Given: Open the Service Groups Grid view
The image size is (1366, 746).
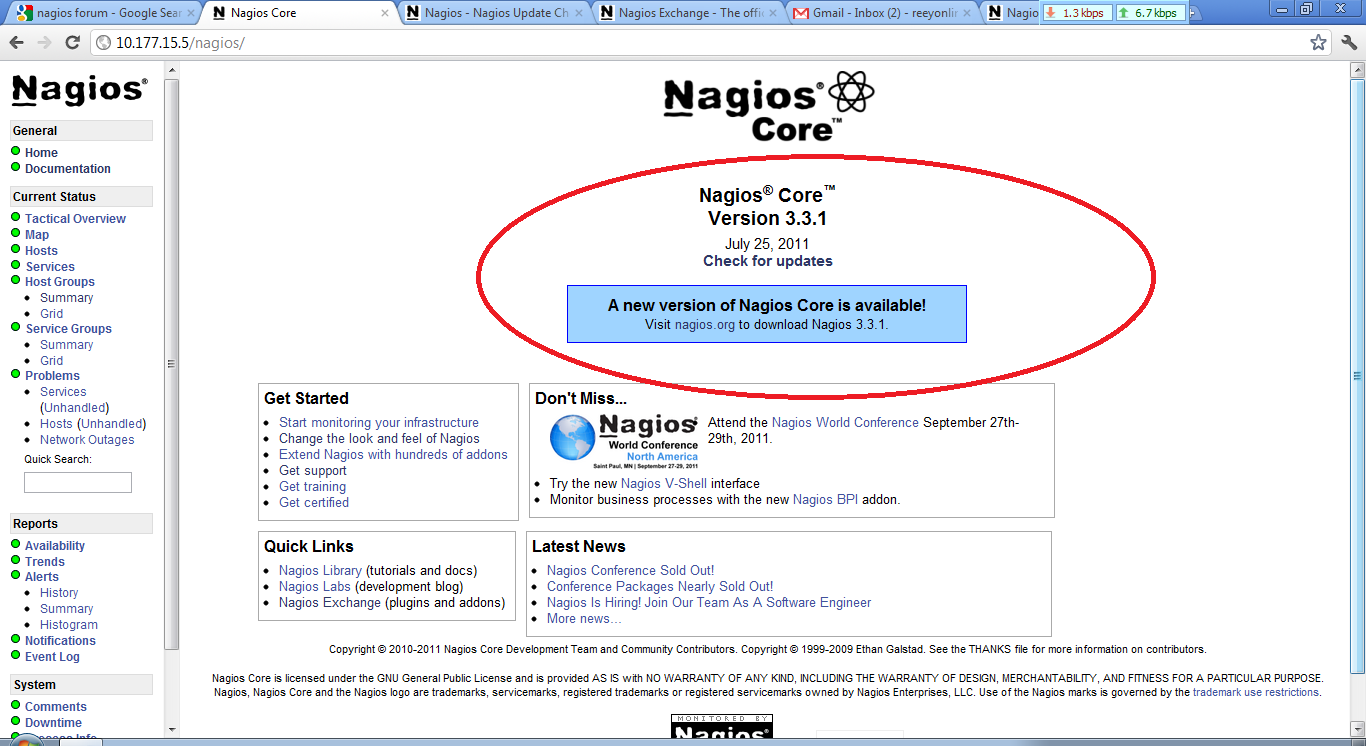Looking at the screenshot, I should (x=51, y=361).
